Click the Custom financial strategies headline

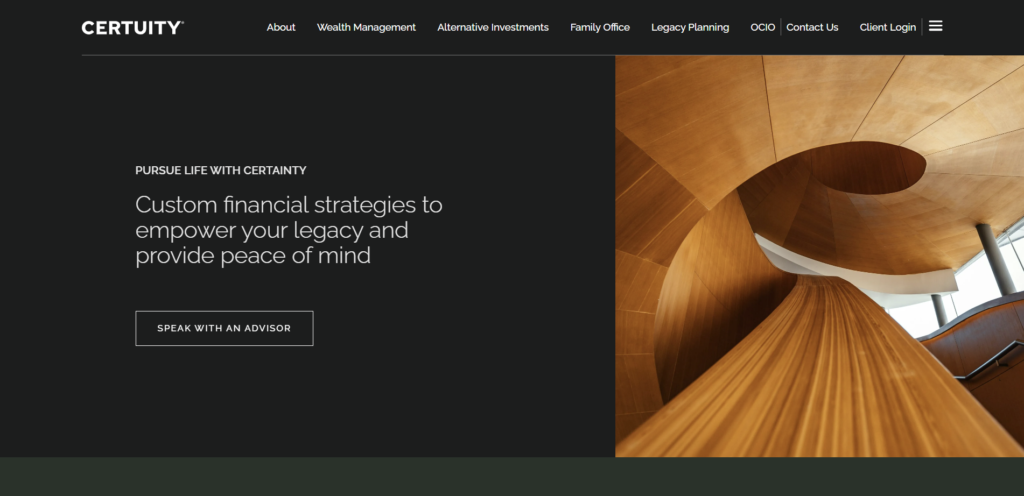click(x=289, y=230)
